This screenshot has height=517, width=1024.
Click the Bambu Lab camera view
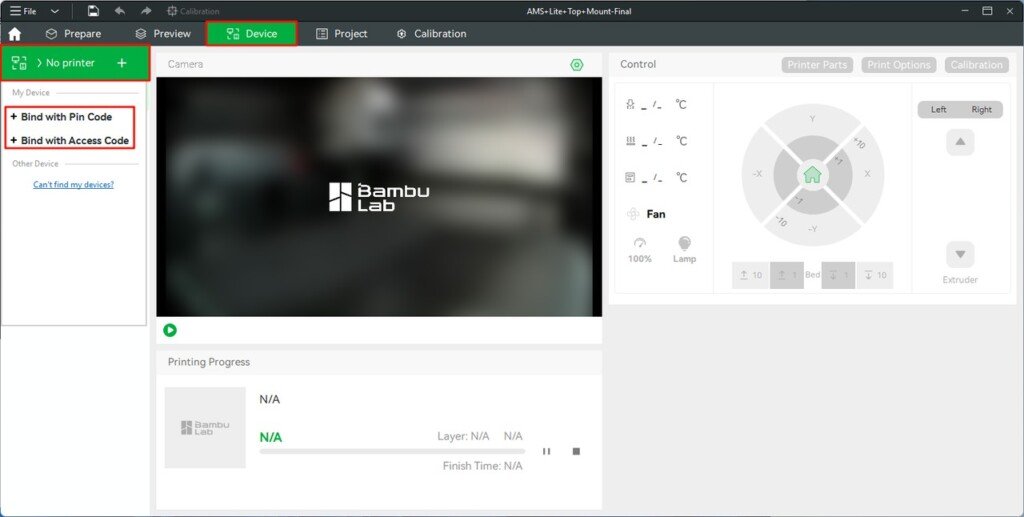click(x=379, y=197)
